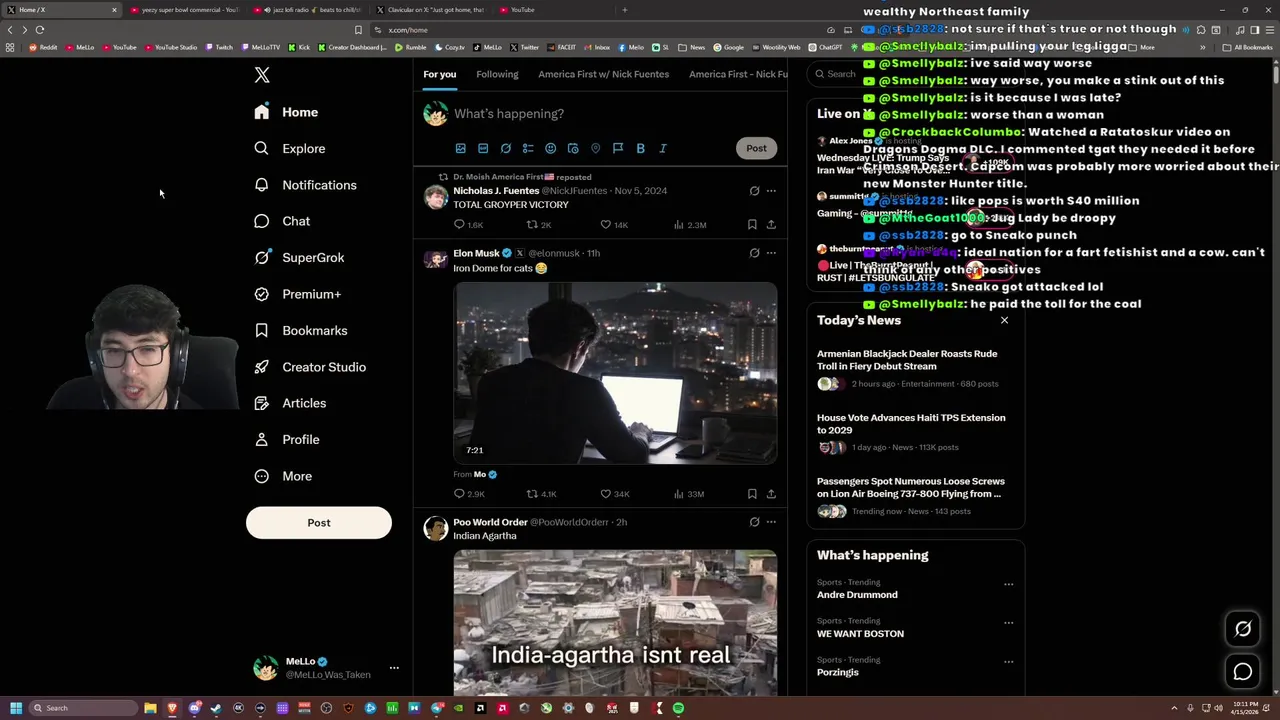The height and width of the screenshot is (720, 1280).
Task: Repost the Elon Musk post
Action: [x=541, y=494]
